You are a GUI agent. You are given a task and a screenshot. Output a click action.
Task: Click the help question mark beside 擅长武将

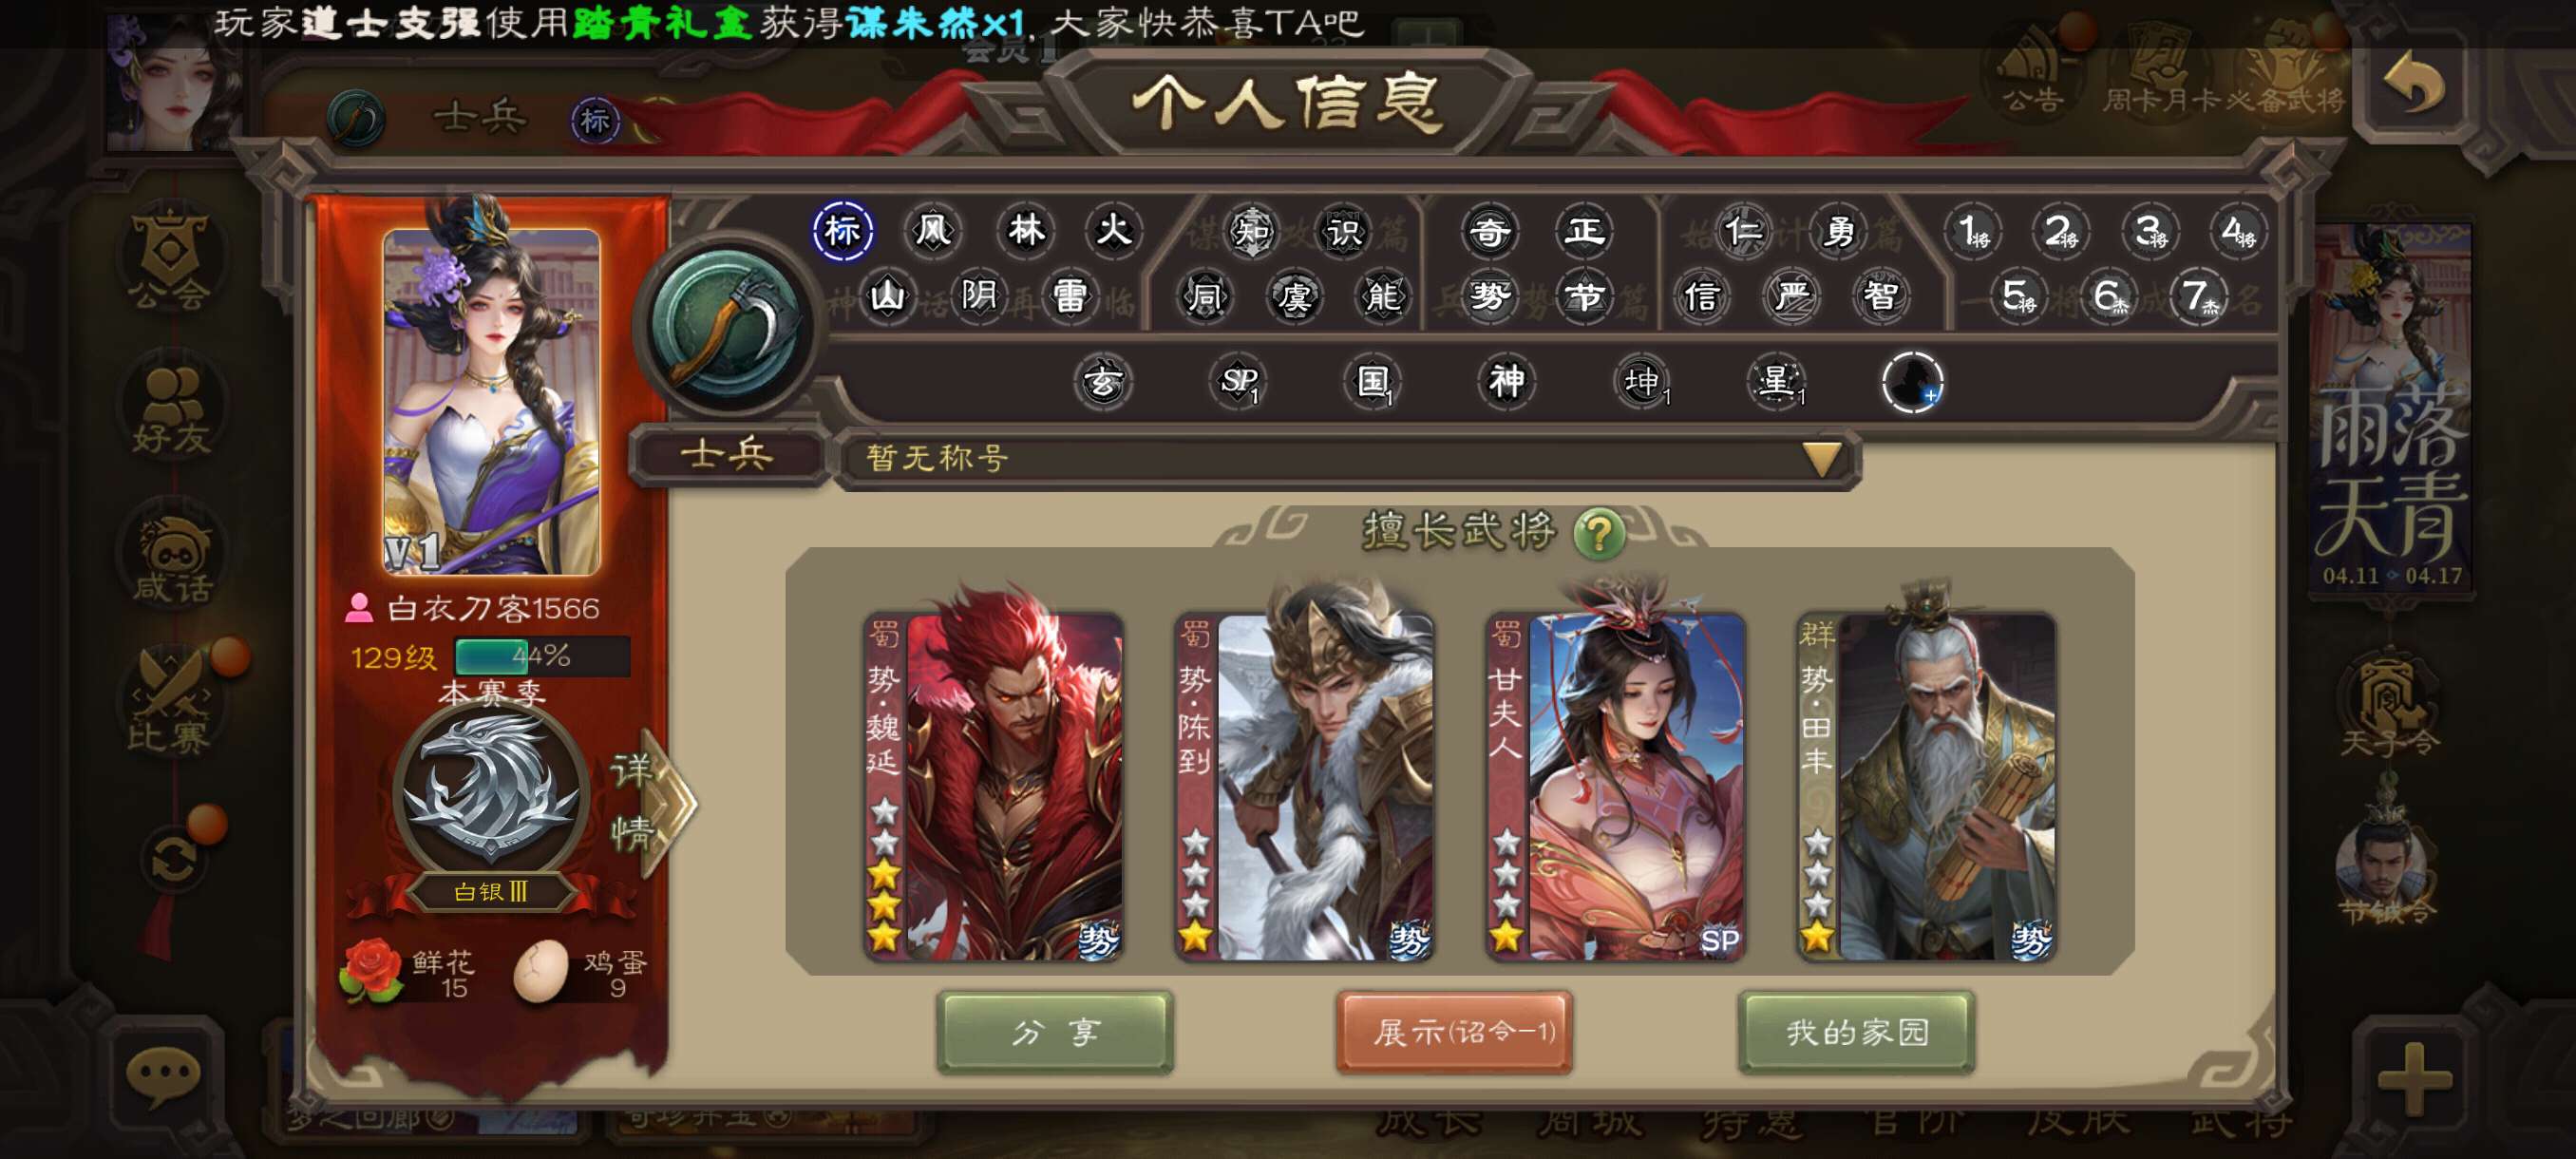click(1598, 533)
